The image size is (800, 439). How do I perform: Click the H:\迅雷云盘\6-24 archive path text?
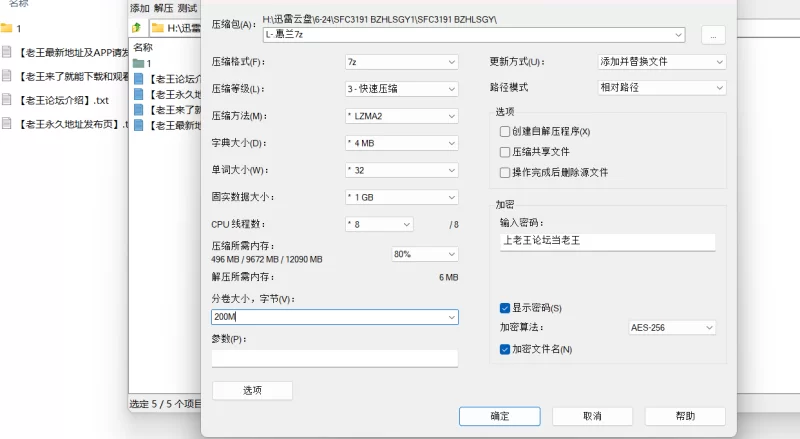(380, 19)
